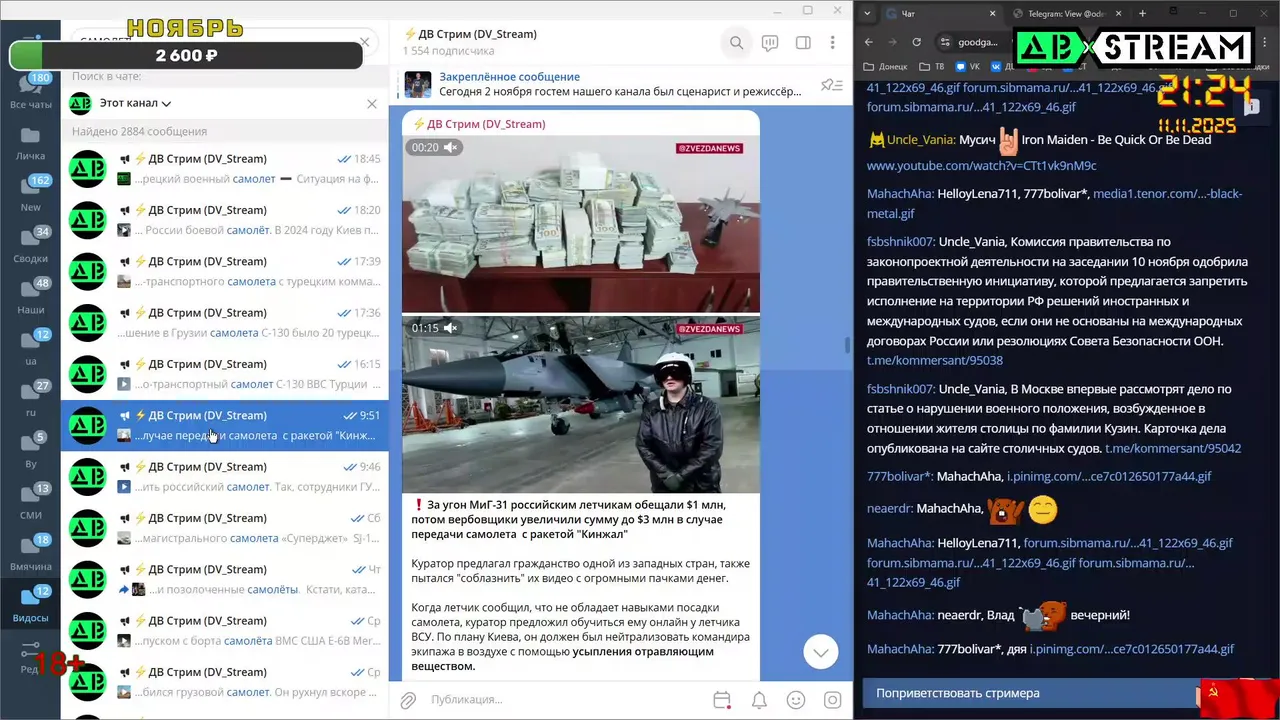This screenshot has height=720, width=1280.
Task: Play the video of the pilot in hangar
Action: pos(581,405)
